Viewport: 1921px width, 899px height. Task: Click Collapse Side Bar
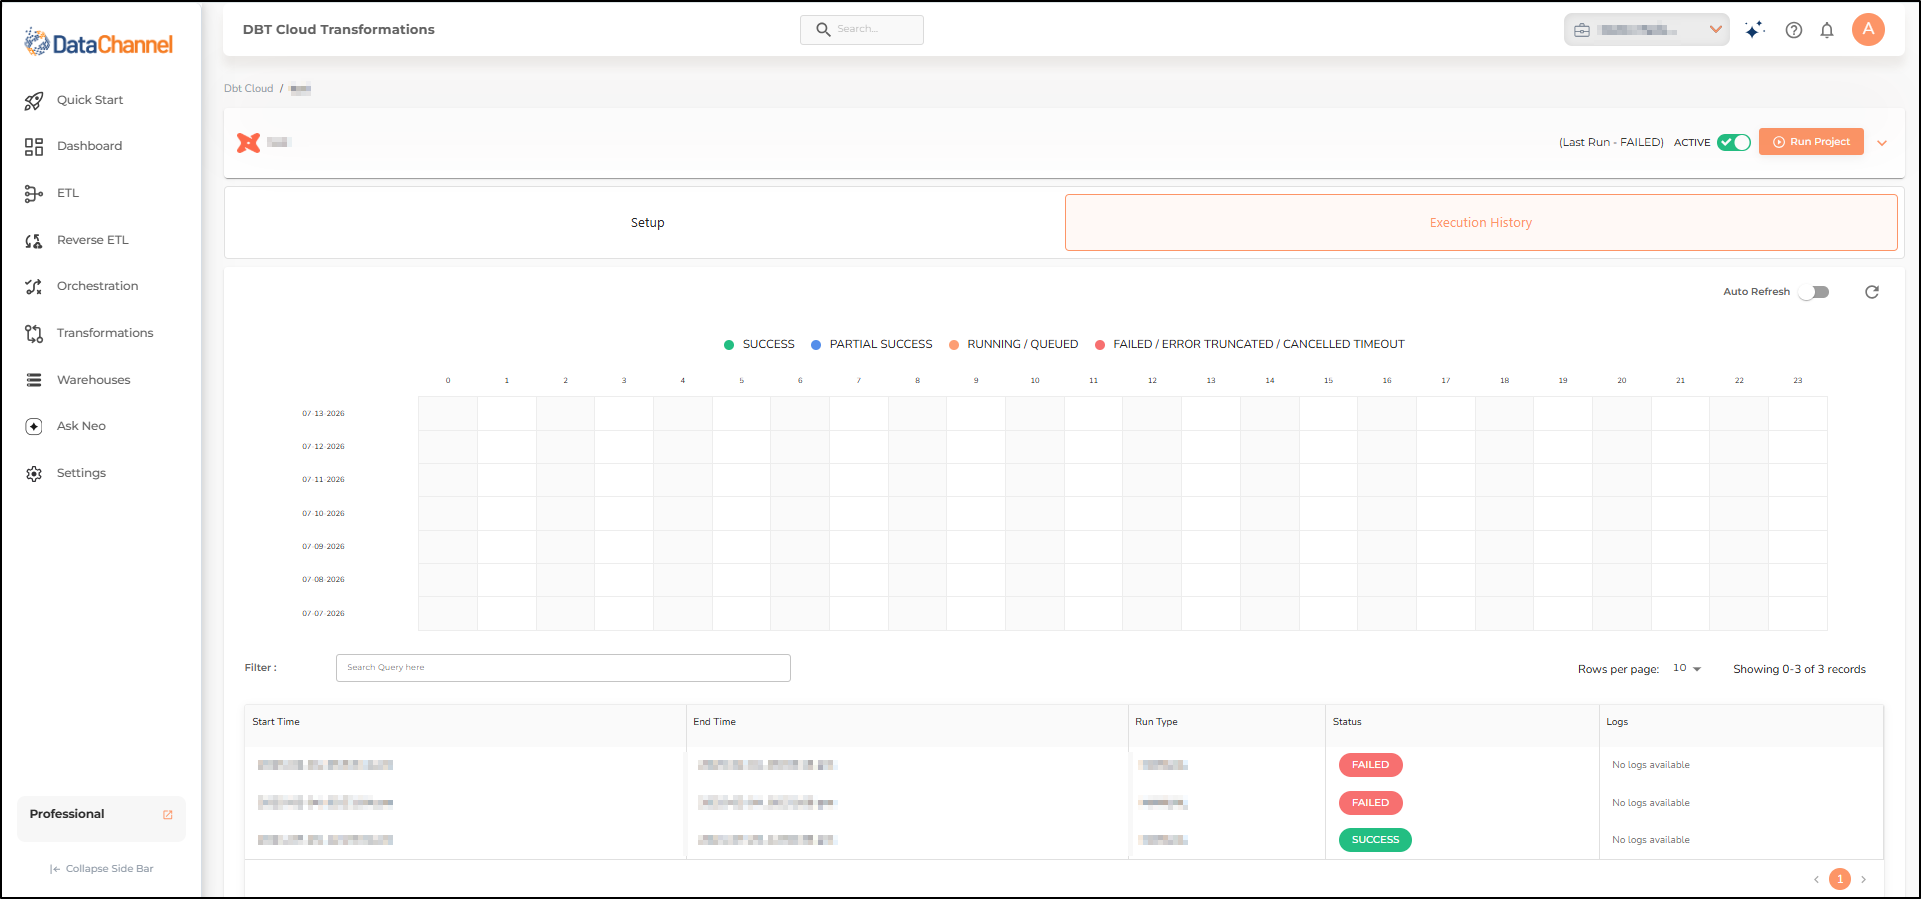[x=101, y=869]
